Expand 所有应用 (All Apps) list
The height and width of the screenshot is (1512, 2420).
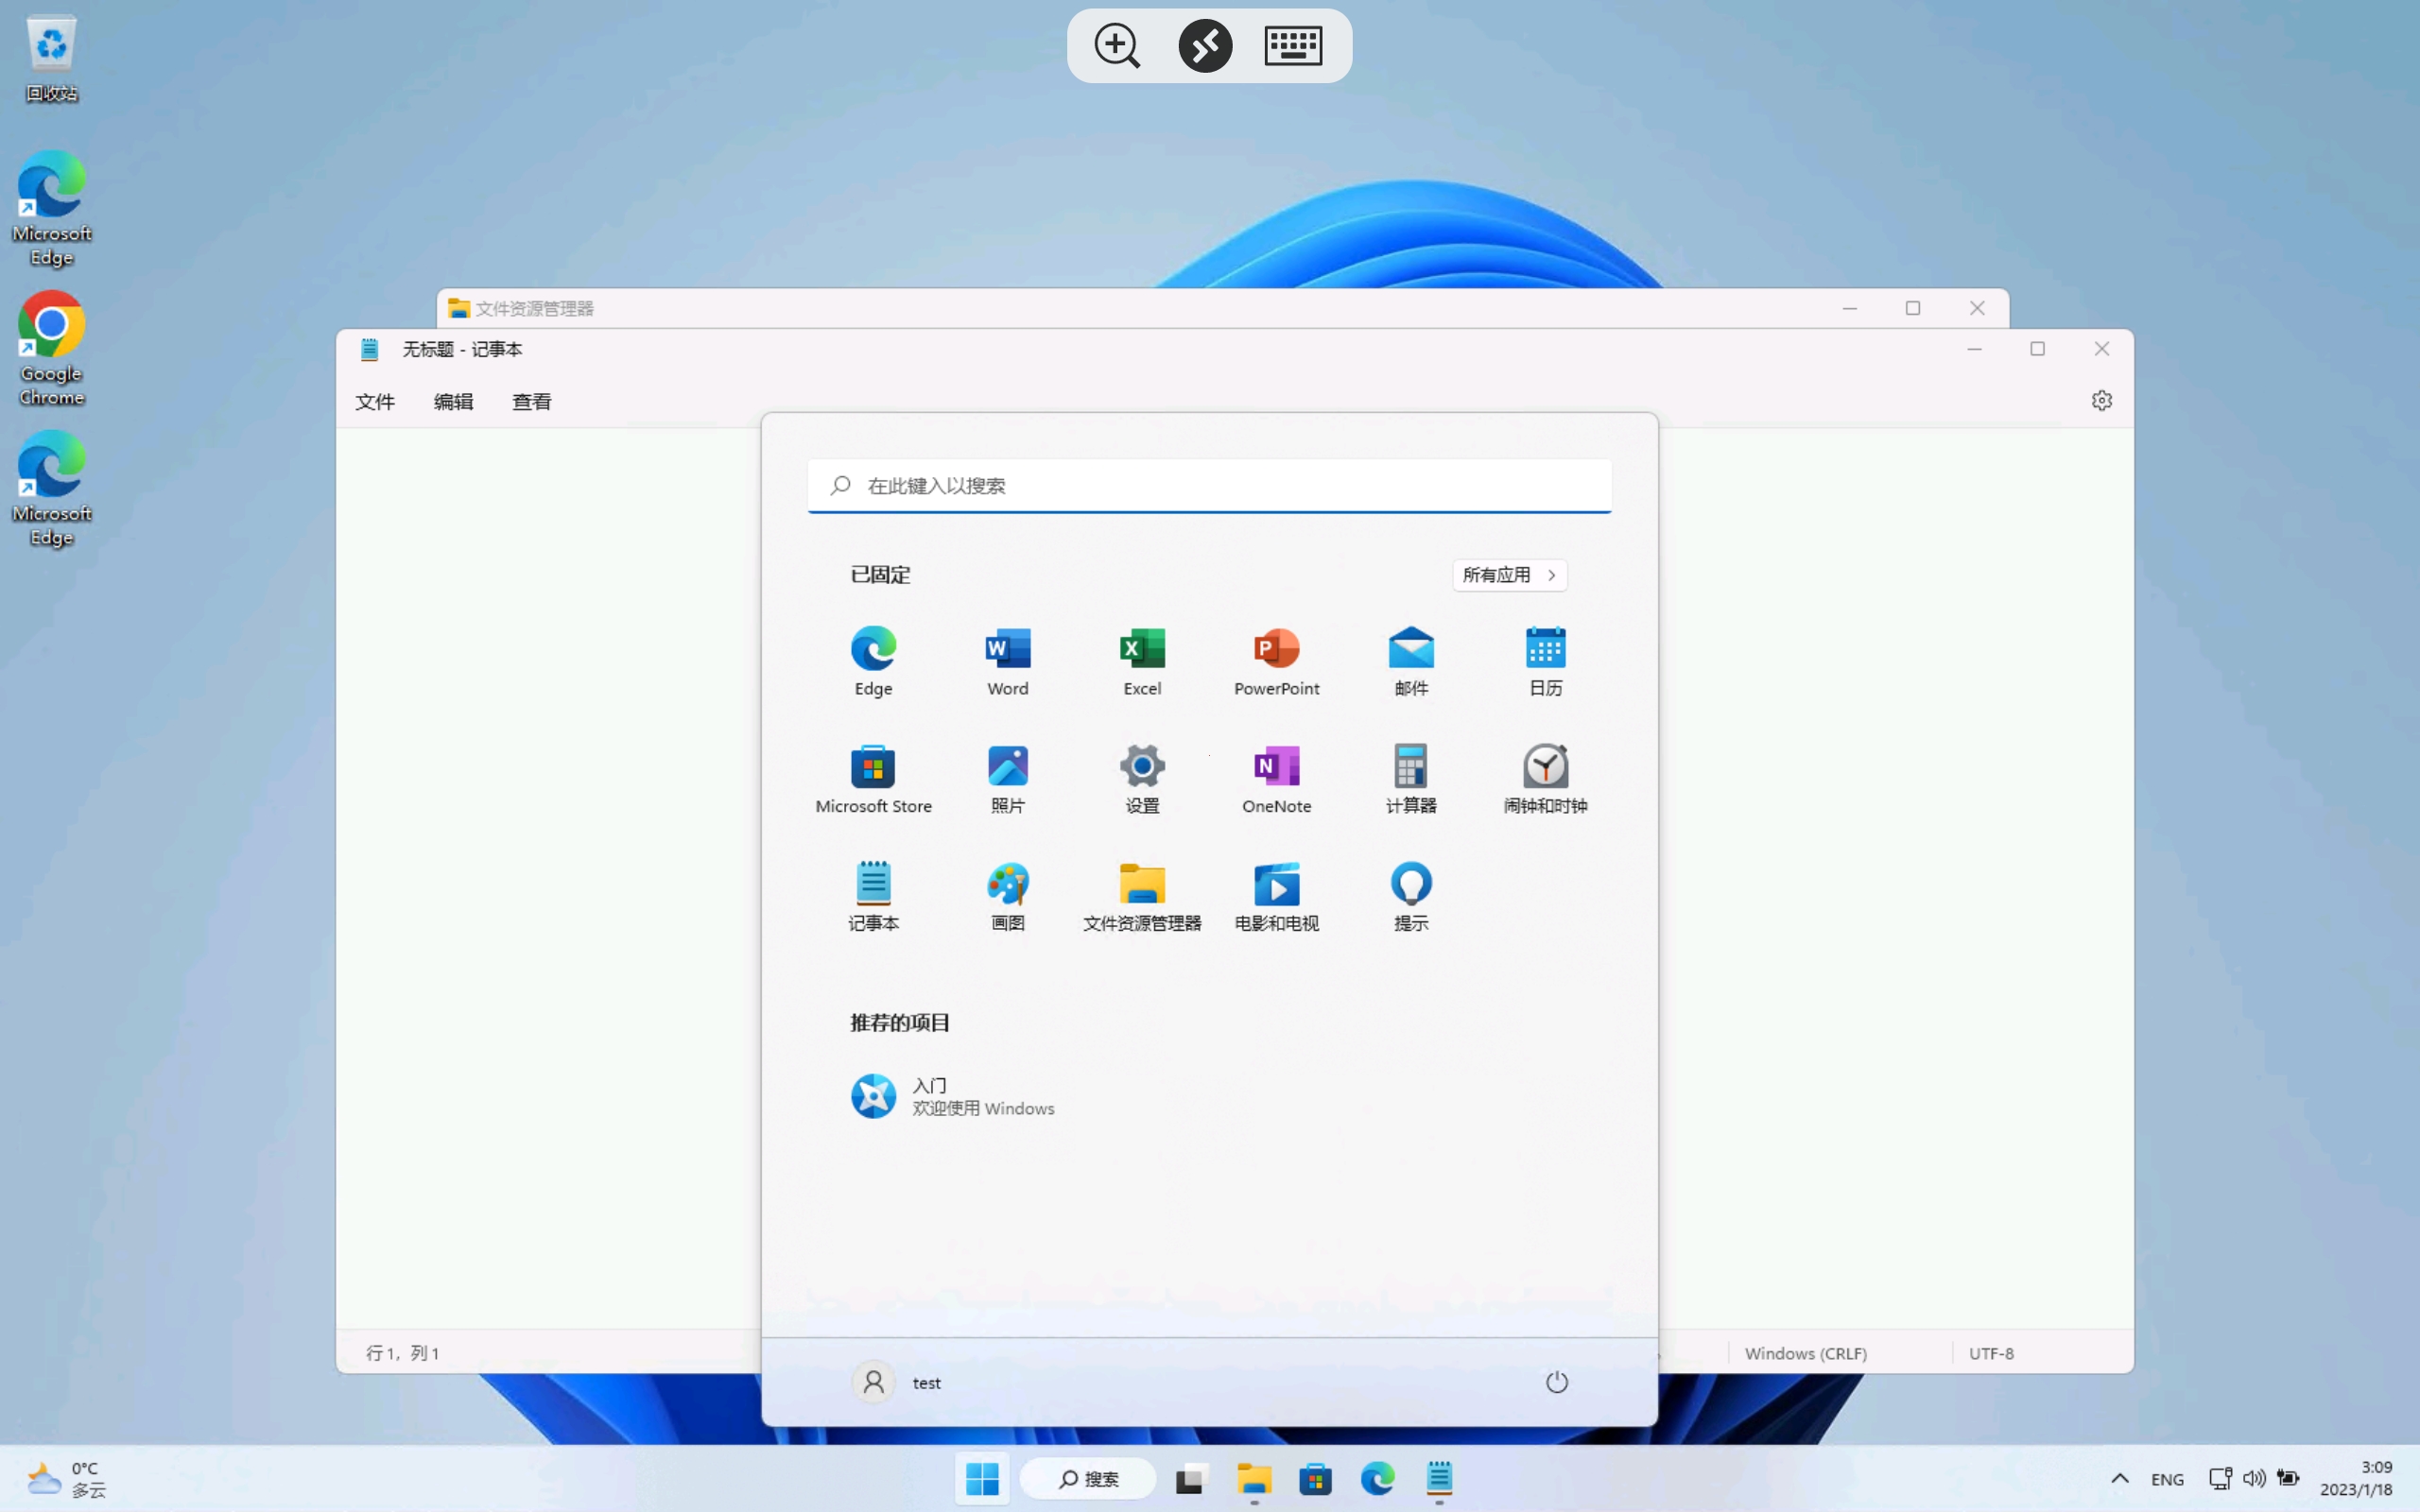1505,573
